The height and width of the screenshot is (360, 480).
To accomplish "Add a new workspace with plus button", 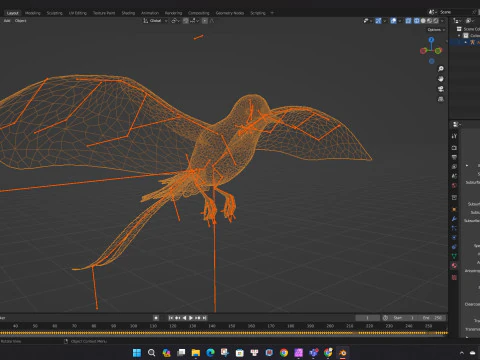I will coord(272,13).
